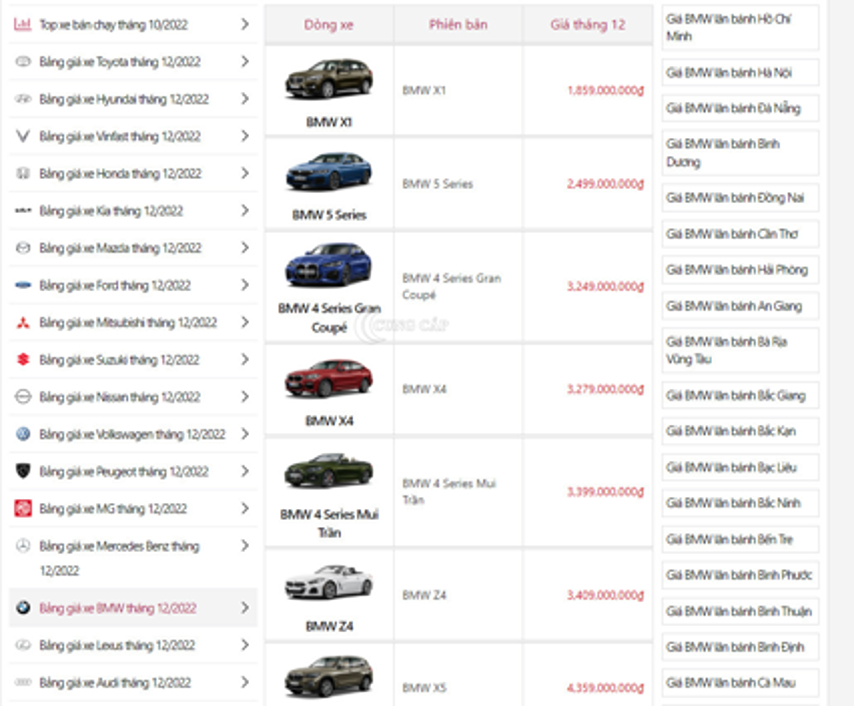The image size is (854, 706).
Task: Open Giá BMW lăn bánh Hà Nội link
Action: [x=728, y=72]
